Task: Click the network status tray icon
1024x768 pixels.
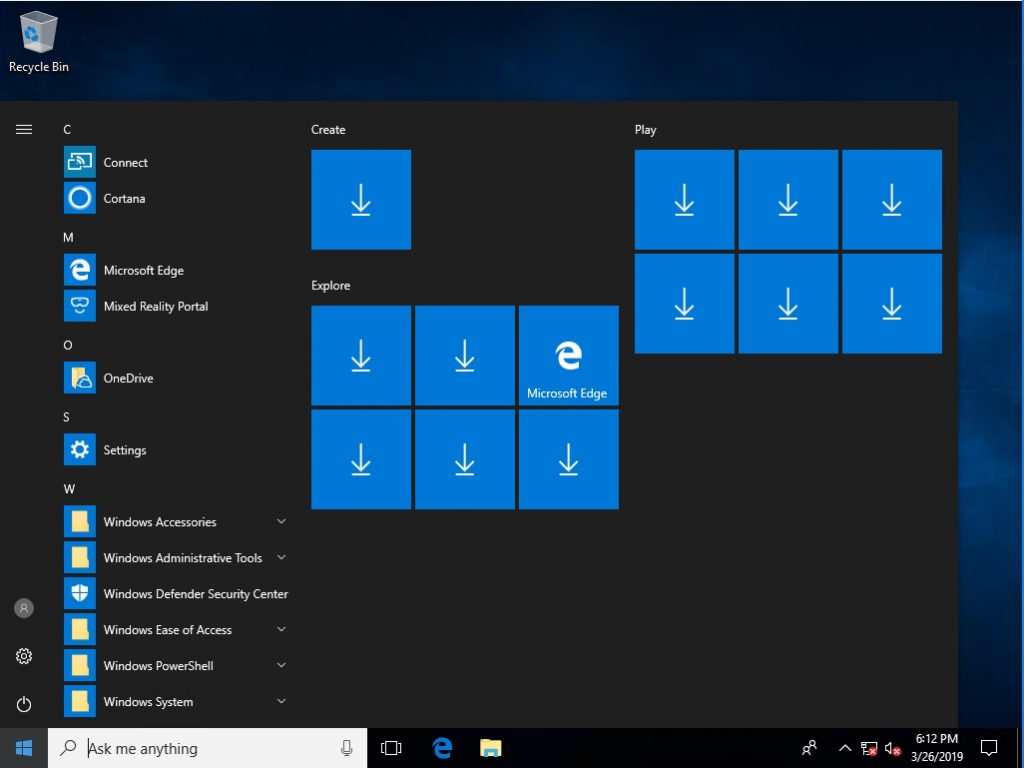Action: pyautogui.click(x=869, y=748)
